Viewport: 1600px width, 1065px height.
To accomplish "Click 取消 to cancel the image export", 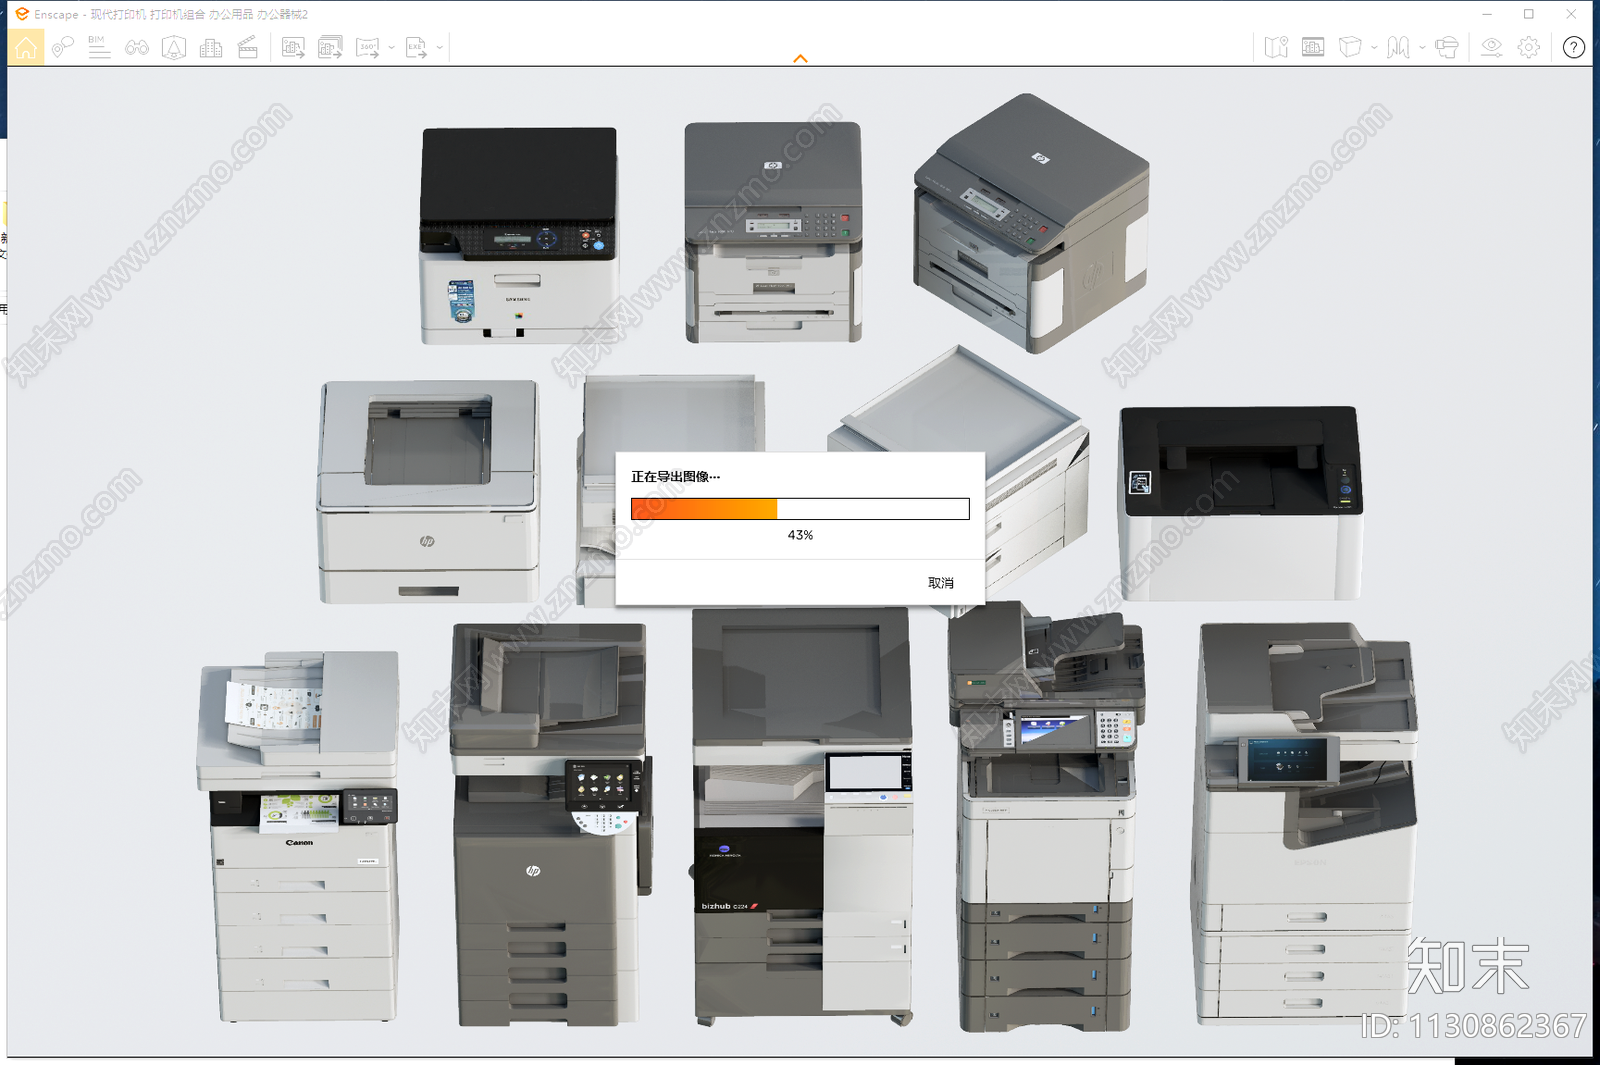I will 941,583.
